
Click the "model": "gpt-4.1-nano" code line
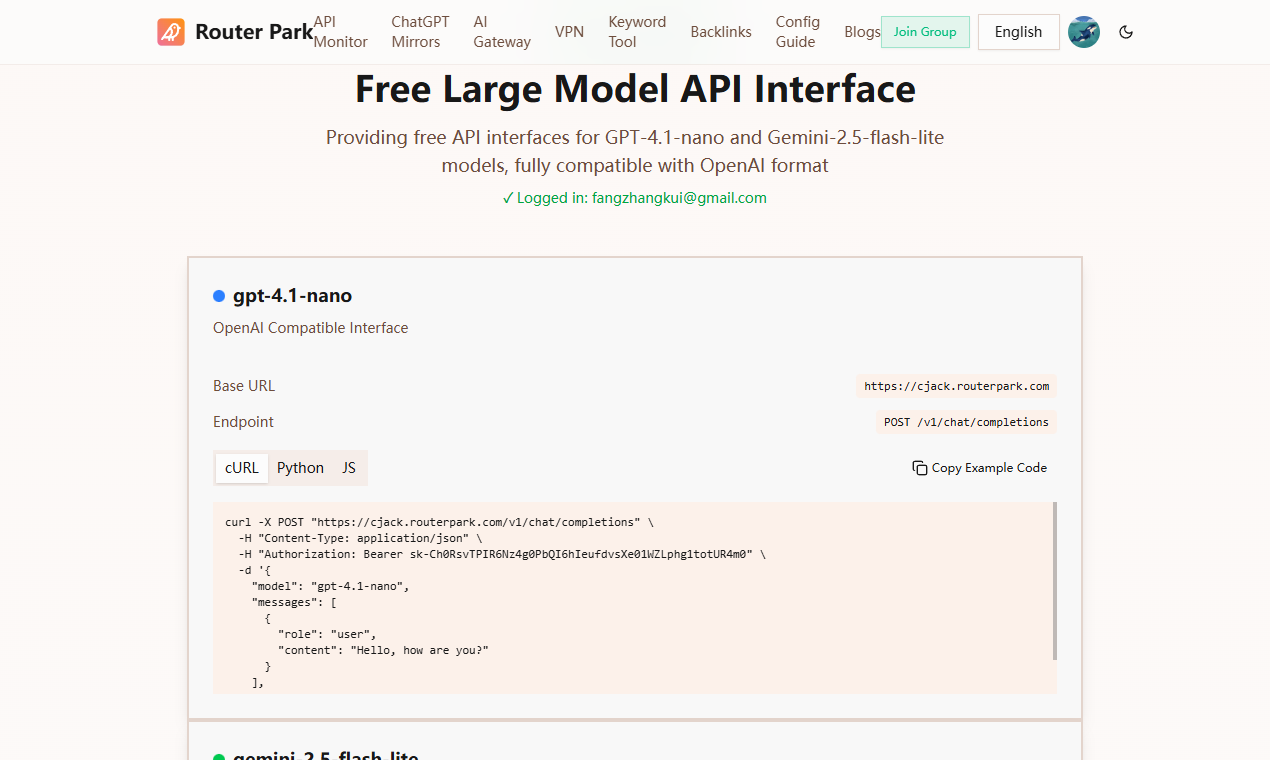coord(330,586)
